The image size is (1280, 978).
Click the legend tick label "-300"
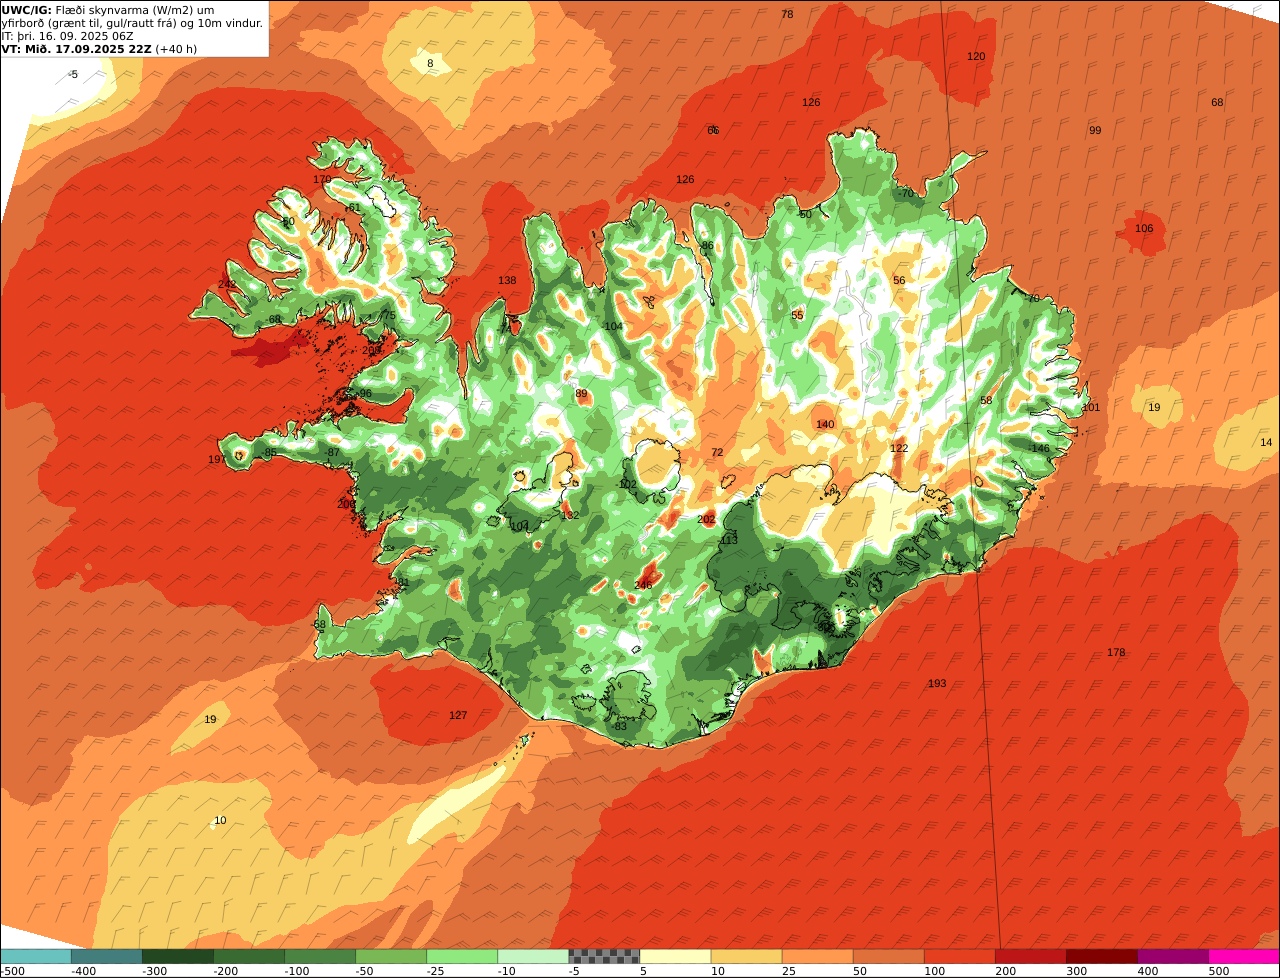pos(154,971)
